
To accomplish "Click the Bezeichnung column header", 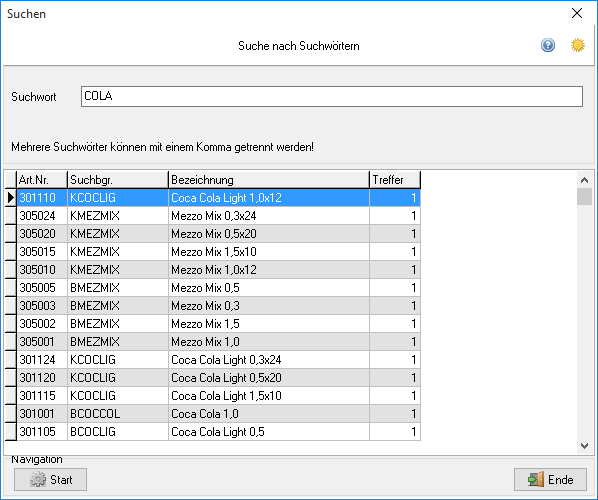I will [x=268, y=180].
